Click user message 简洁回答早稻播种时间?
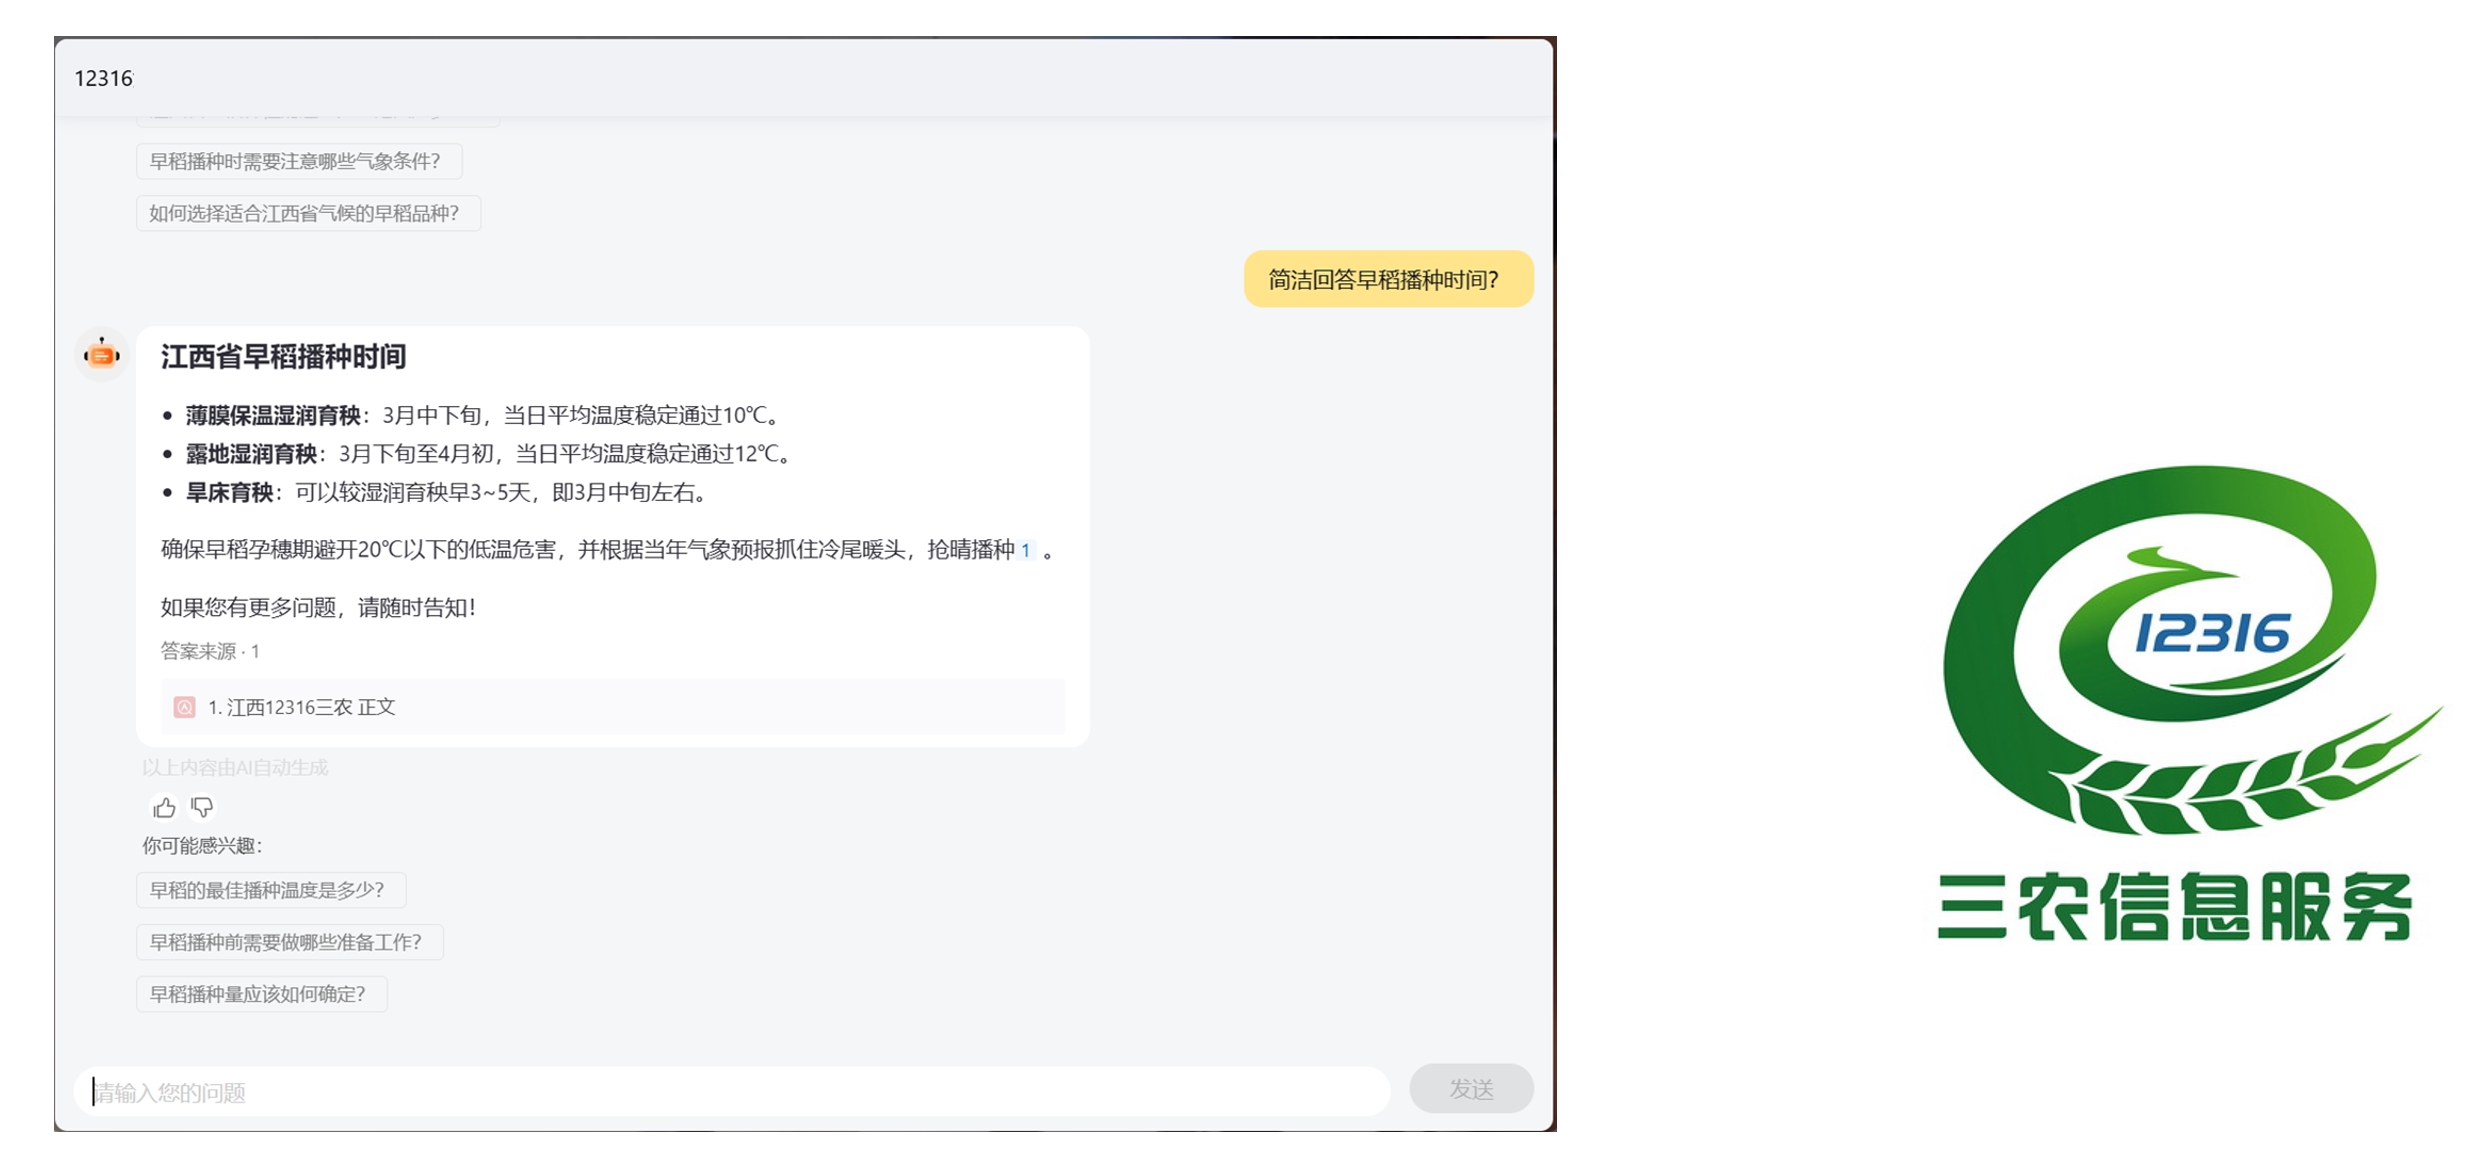2479x1165 pixels. click(1388, 279)
